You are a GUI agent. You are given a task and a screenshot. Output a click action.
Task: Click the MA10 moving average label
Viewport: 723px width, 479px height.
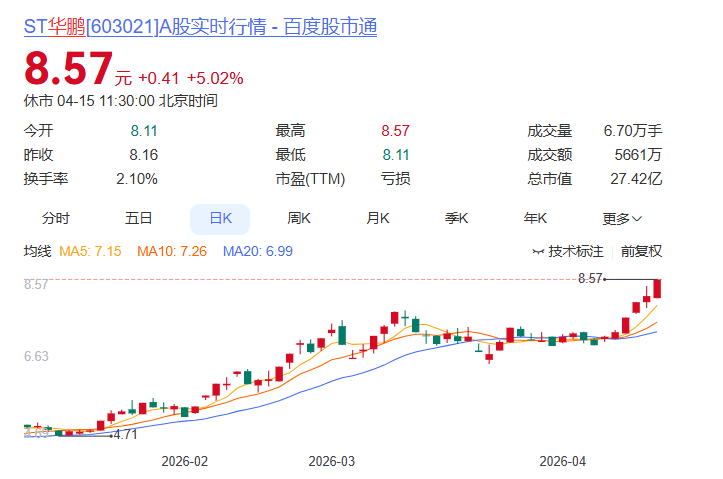(x=172, y=252)
